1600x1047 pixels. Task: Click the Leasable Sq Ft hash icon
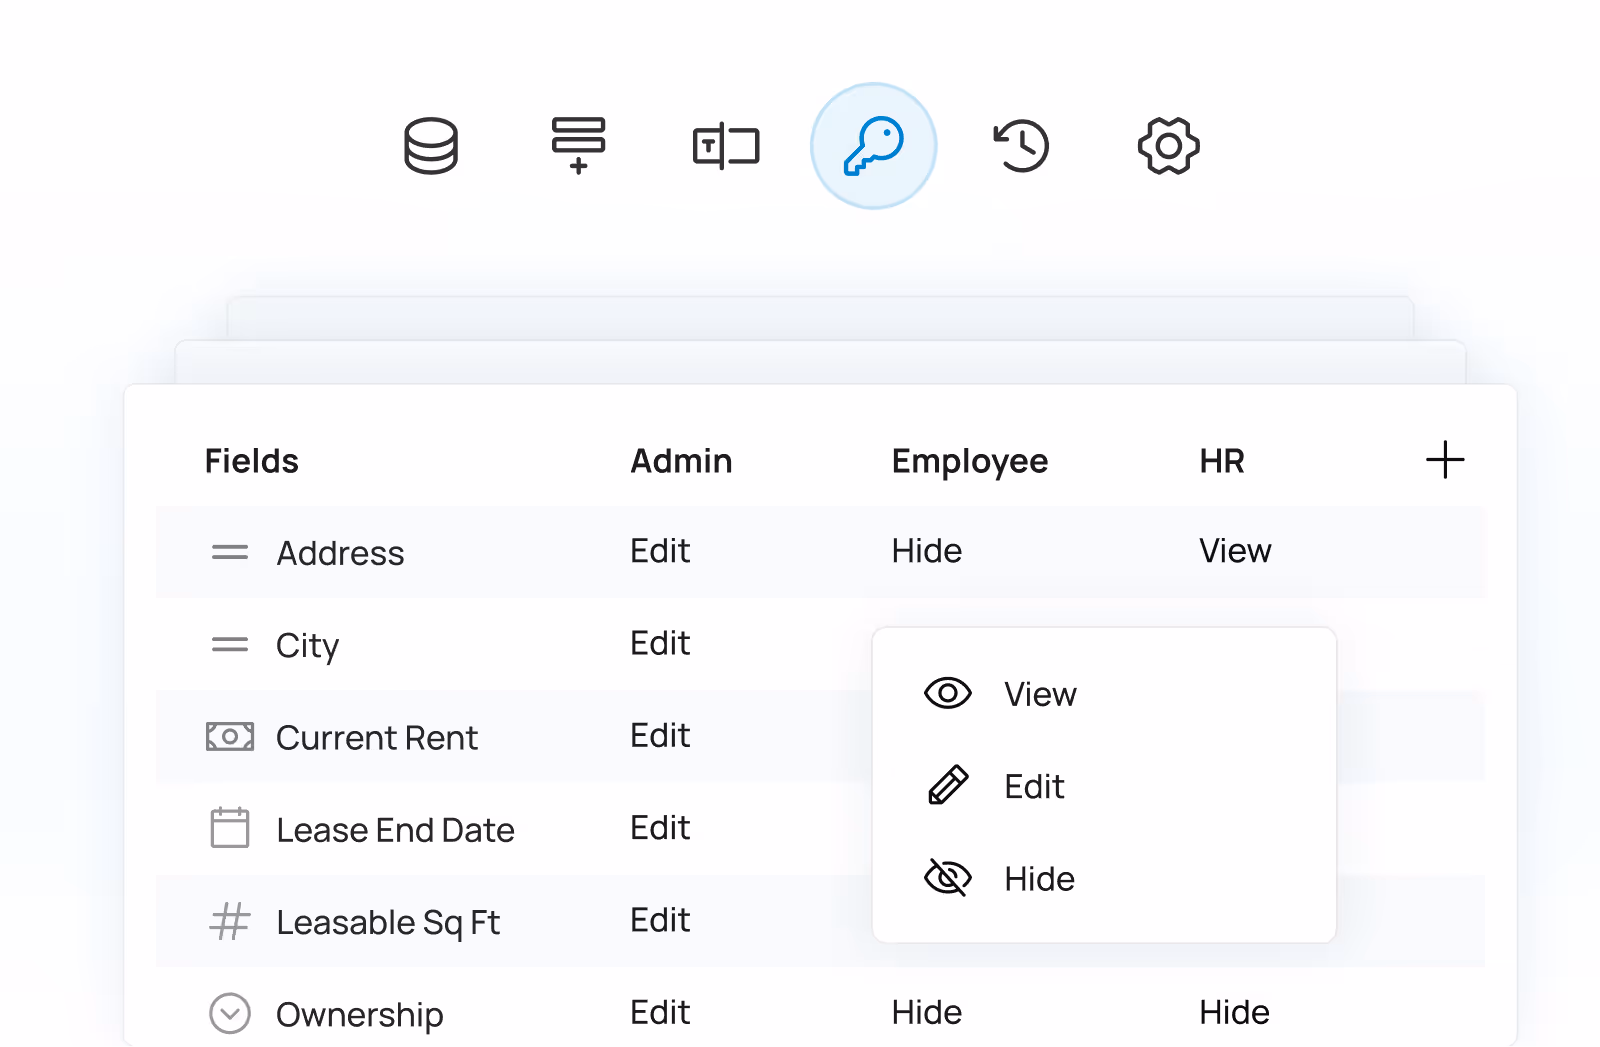coord(230,921)
